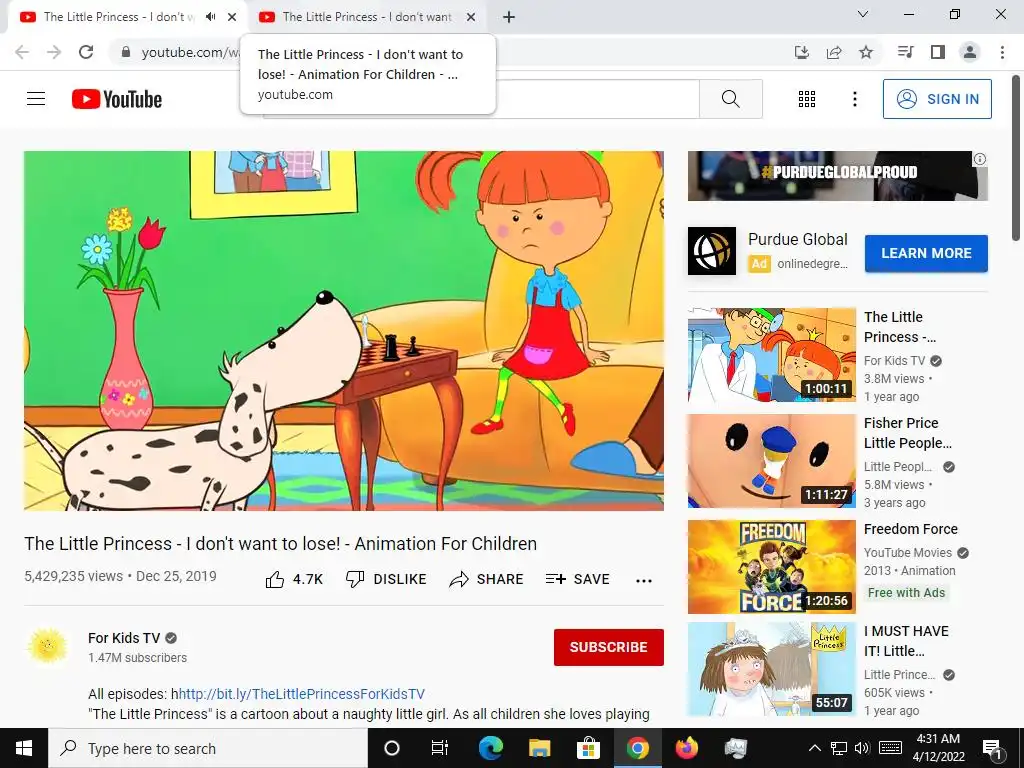1024x768 pixels.
Task: Open Cortana circle on taskbar
Action: click(392, 748)
